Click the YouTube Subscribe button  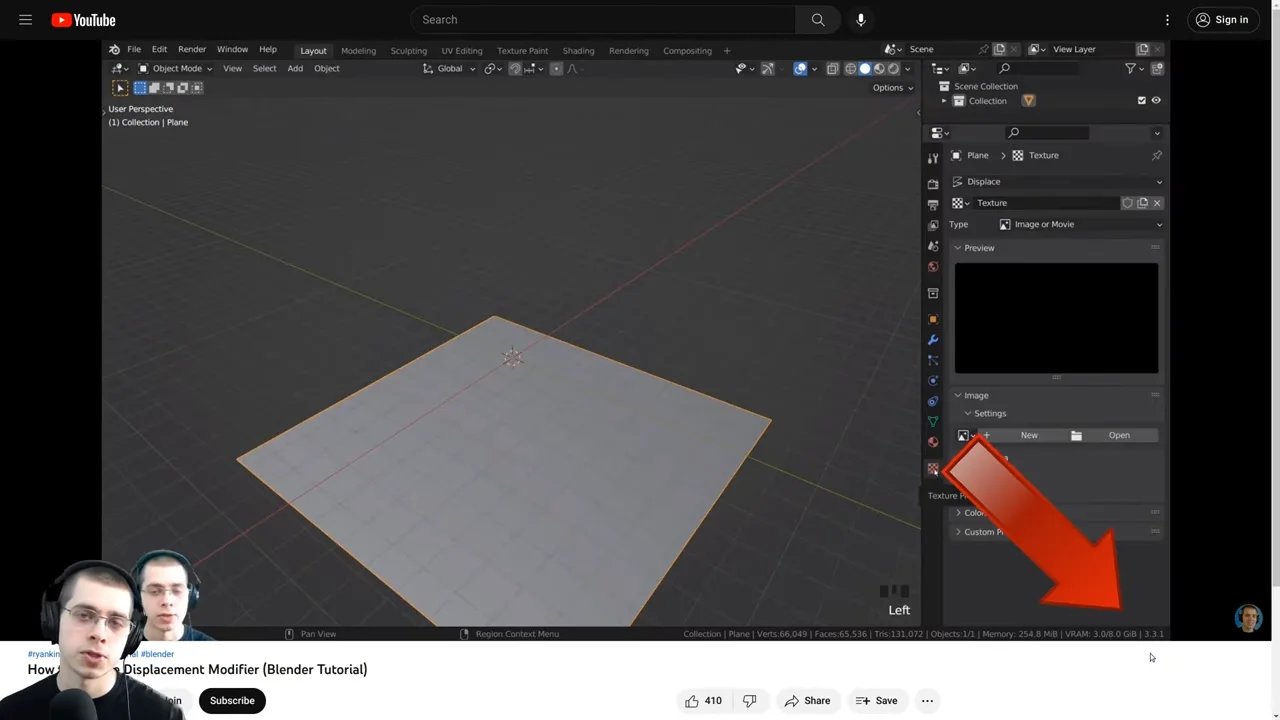[232, 700]
